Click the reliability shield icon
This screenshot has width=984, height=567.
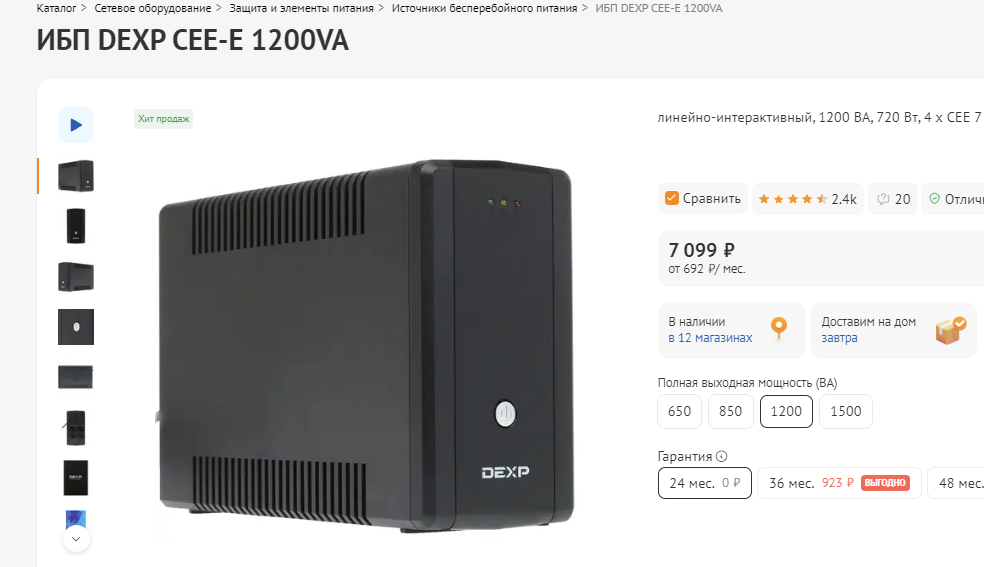pyautogui.click(x=934, y=199)
